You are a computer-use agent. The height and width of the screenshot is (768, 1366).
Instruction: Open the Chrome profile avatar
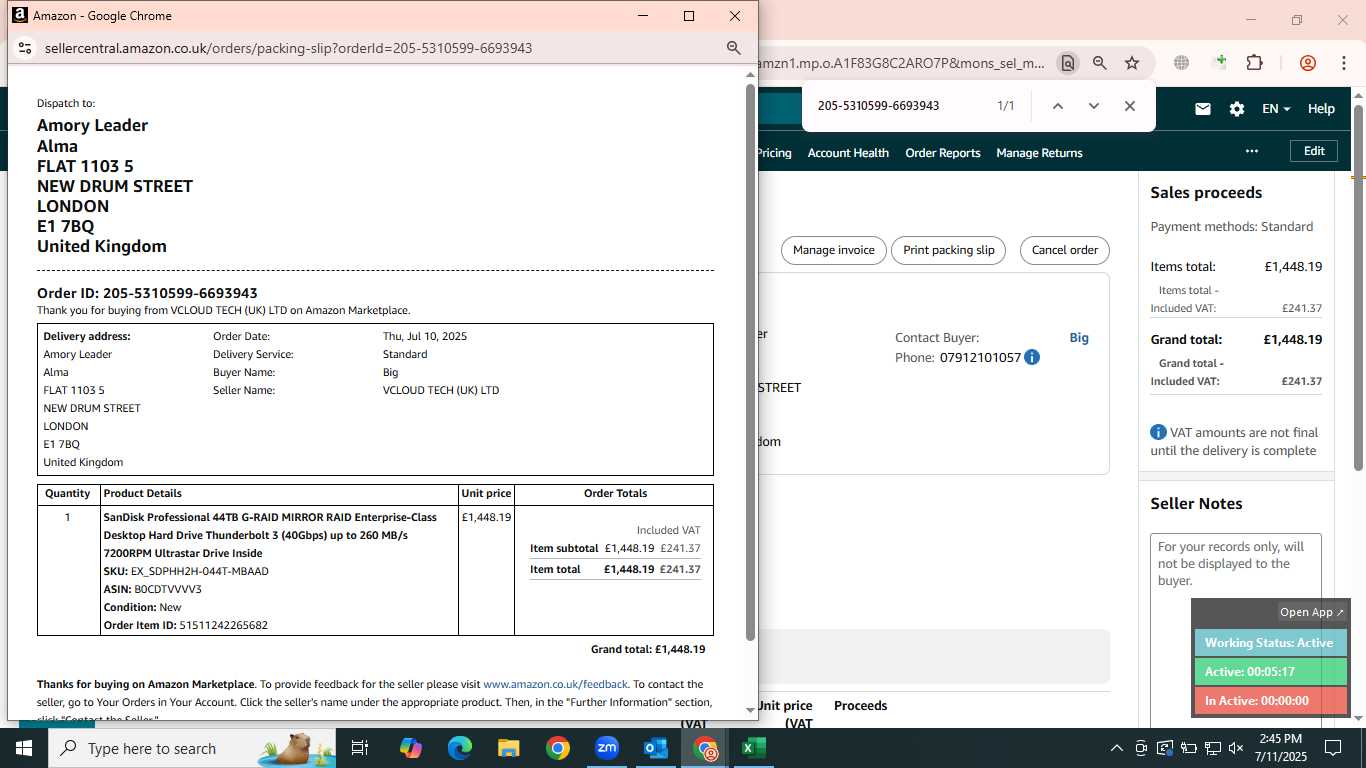pyautogui.click(x=1308, y=63)
